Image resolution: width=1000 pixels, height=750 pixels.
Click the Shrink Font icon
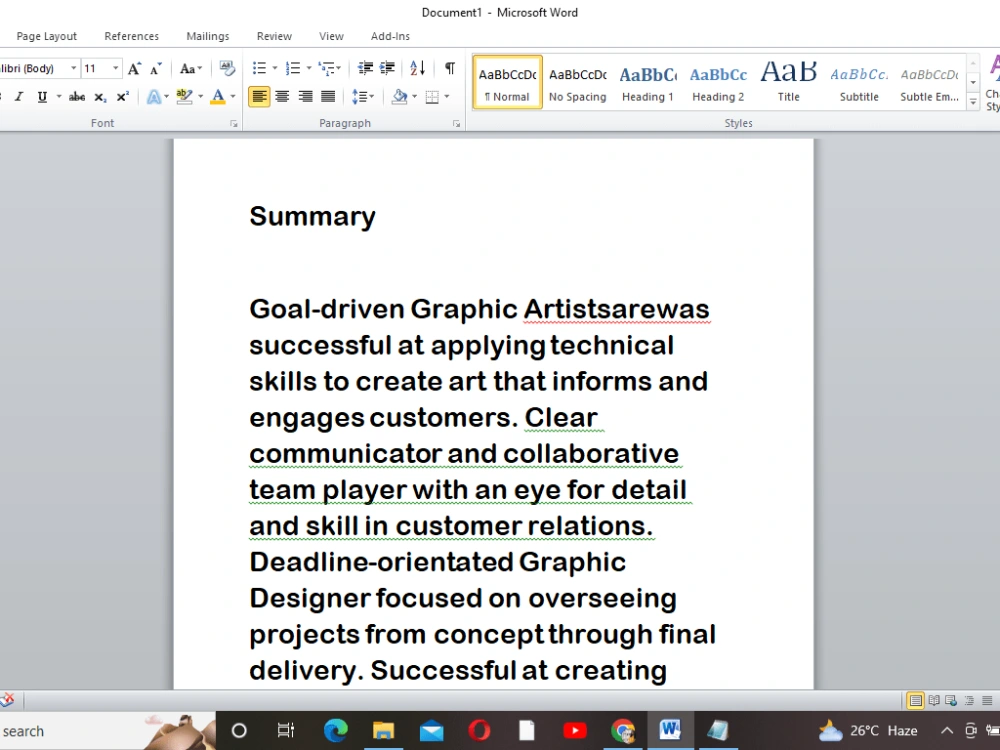click(x=156, y=68)
